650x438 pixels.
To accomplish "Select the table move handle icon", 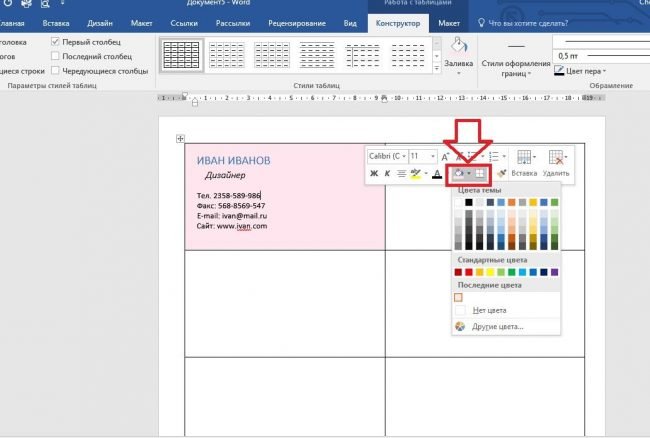I will [180, 139].
